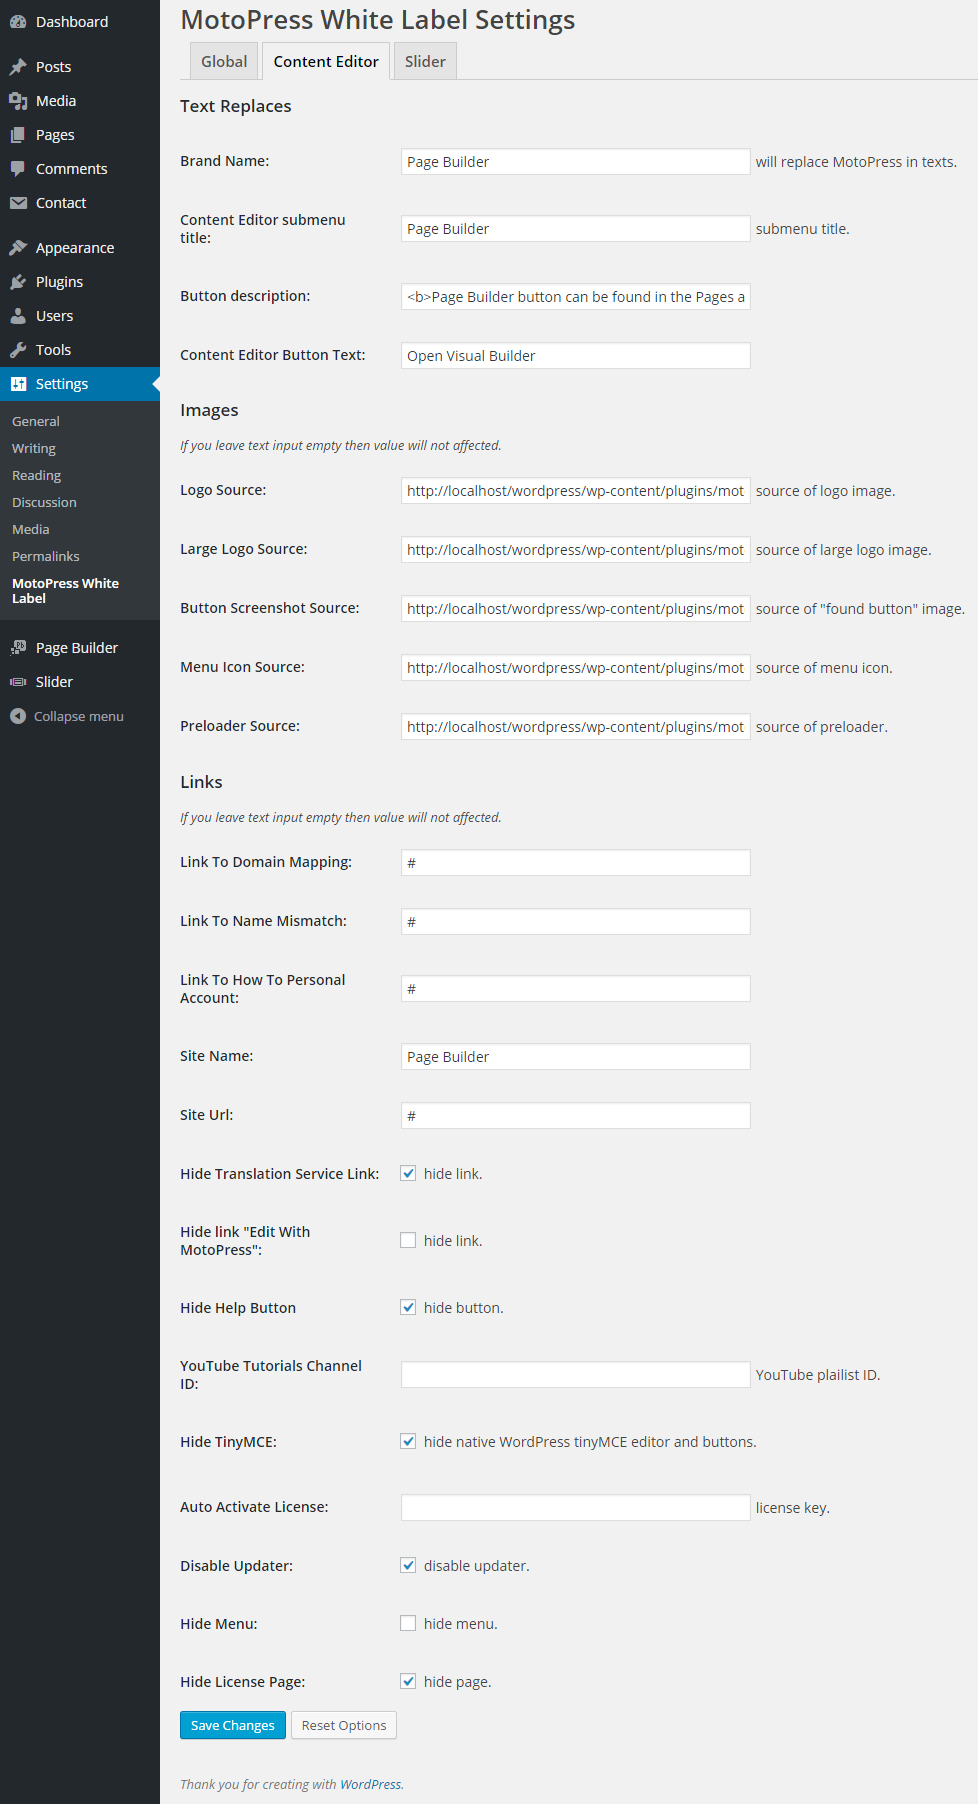The height and width of the screenshot is (1804, 978).
Task: Open Media settings submenu item
Action: (x=31, y=530)
